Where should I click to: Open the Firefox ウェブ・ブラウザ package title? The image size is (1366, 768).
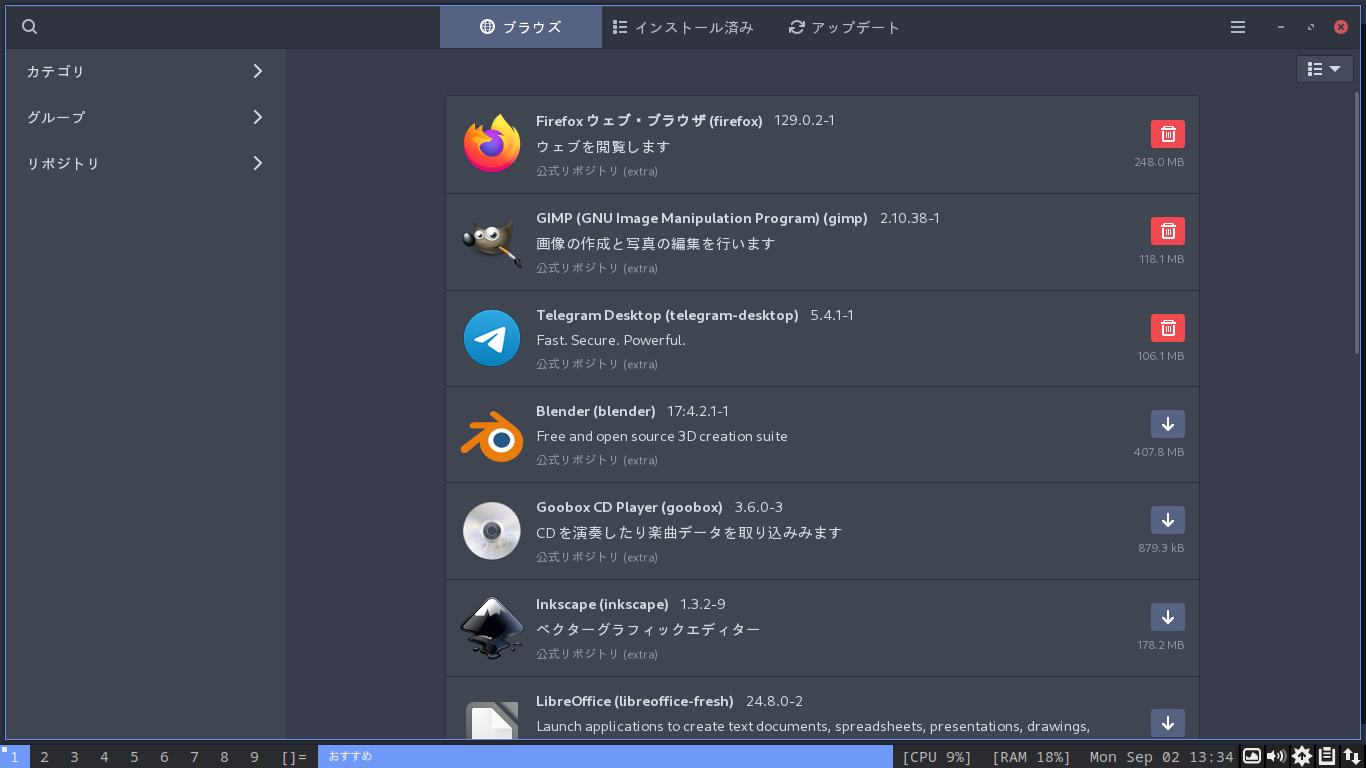point(649,121)
